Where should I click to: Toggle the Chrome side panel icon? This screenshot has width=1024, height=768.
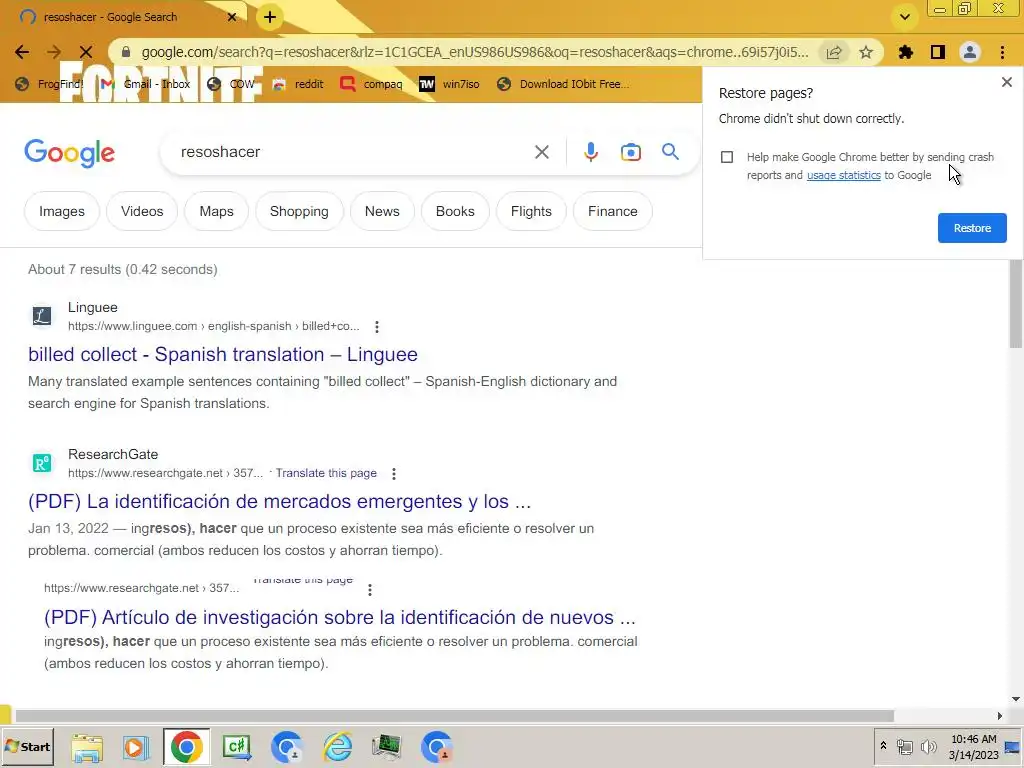pos(938,52)
